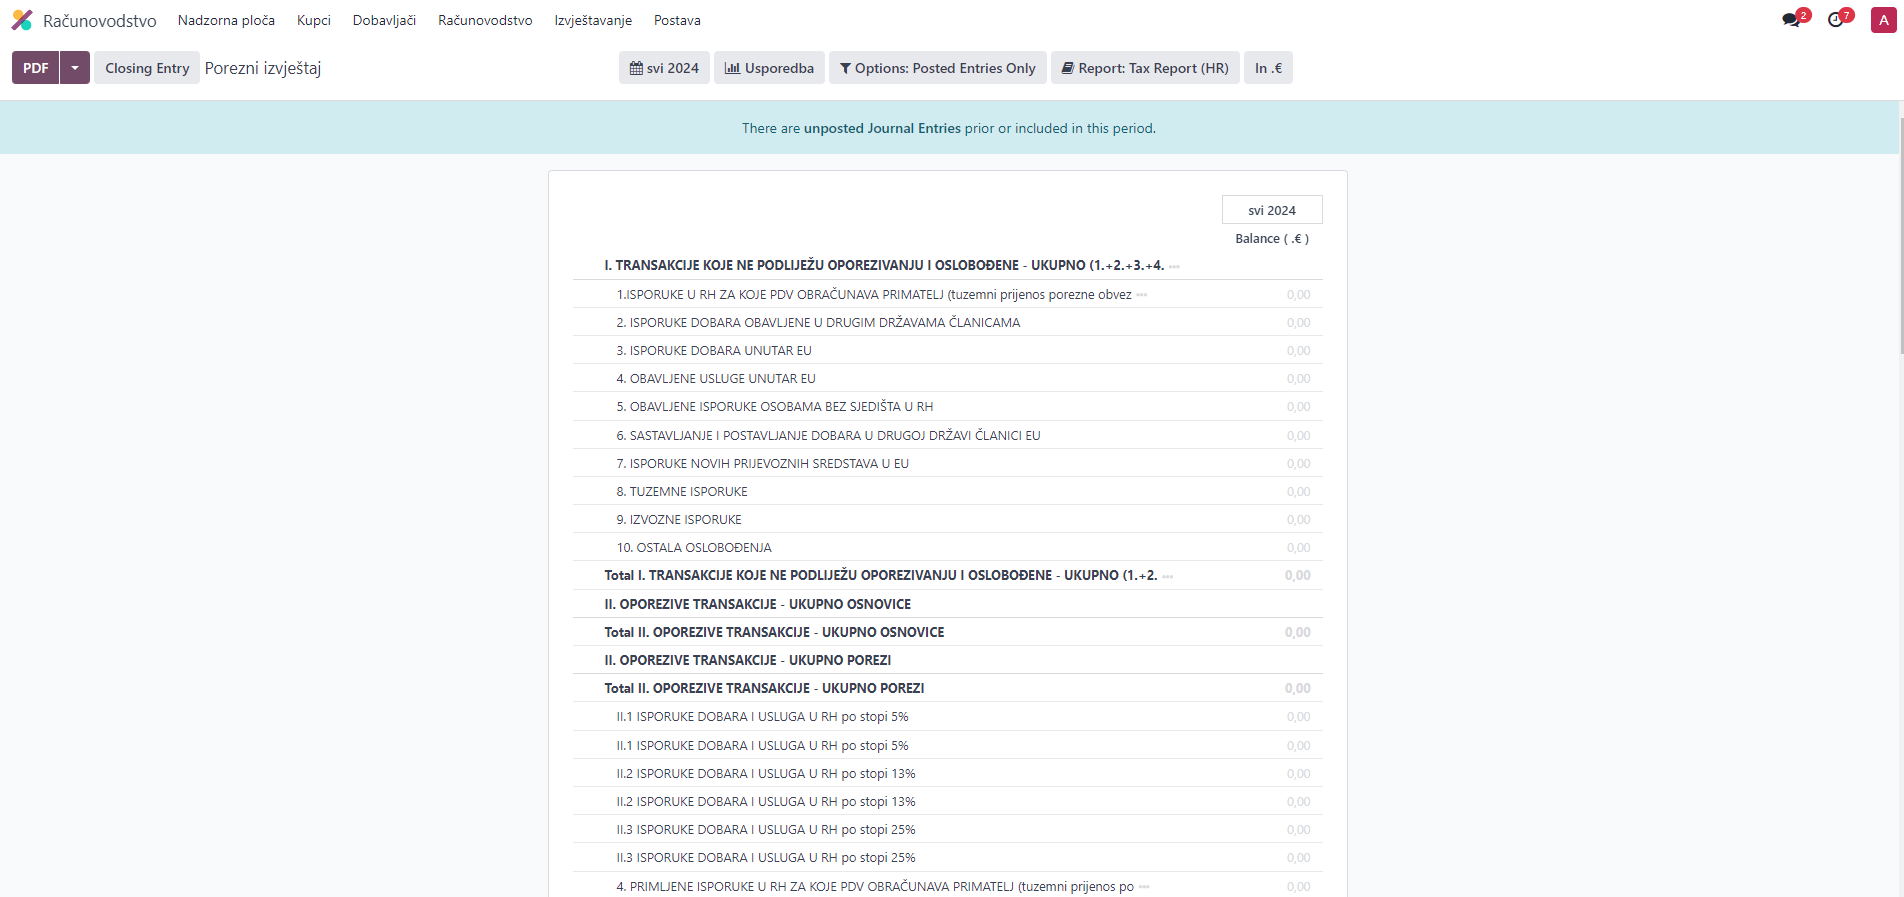Image resolution: width=1904 pixels, height=897 pixels.
Task: Open the svi 2024 date filter
Action: tap(664, 68)
